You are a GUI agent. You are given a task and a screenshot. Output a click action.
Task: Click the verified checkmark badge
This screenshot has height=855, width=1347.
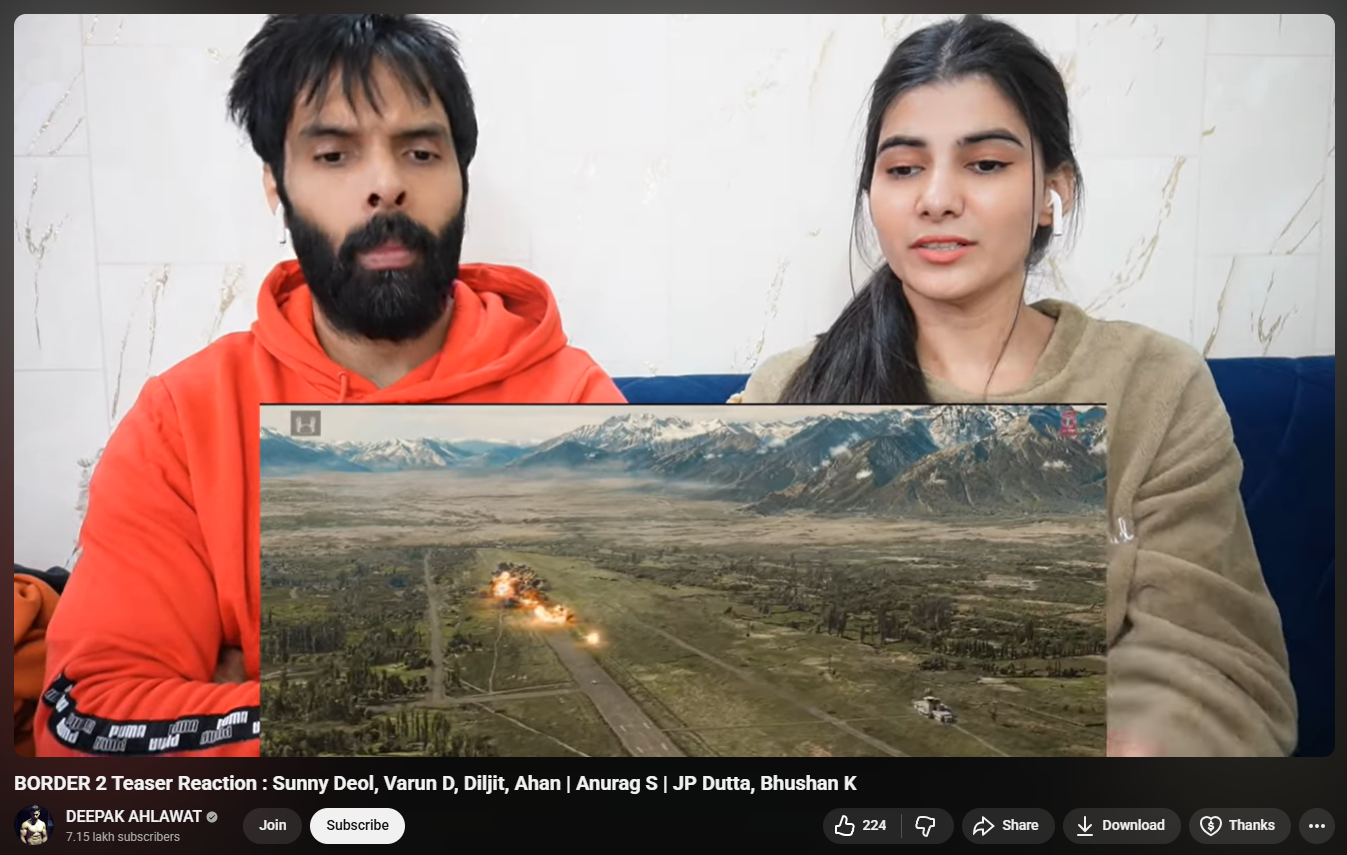(212, 817)
